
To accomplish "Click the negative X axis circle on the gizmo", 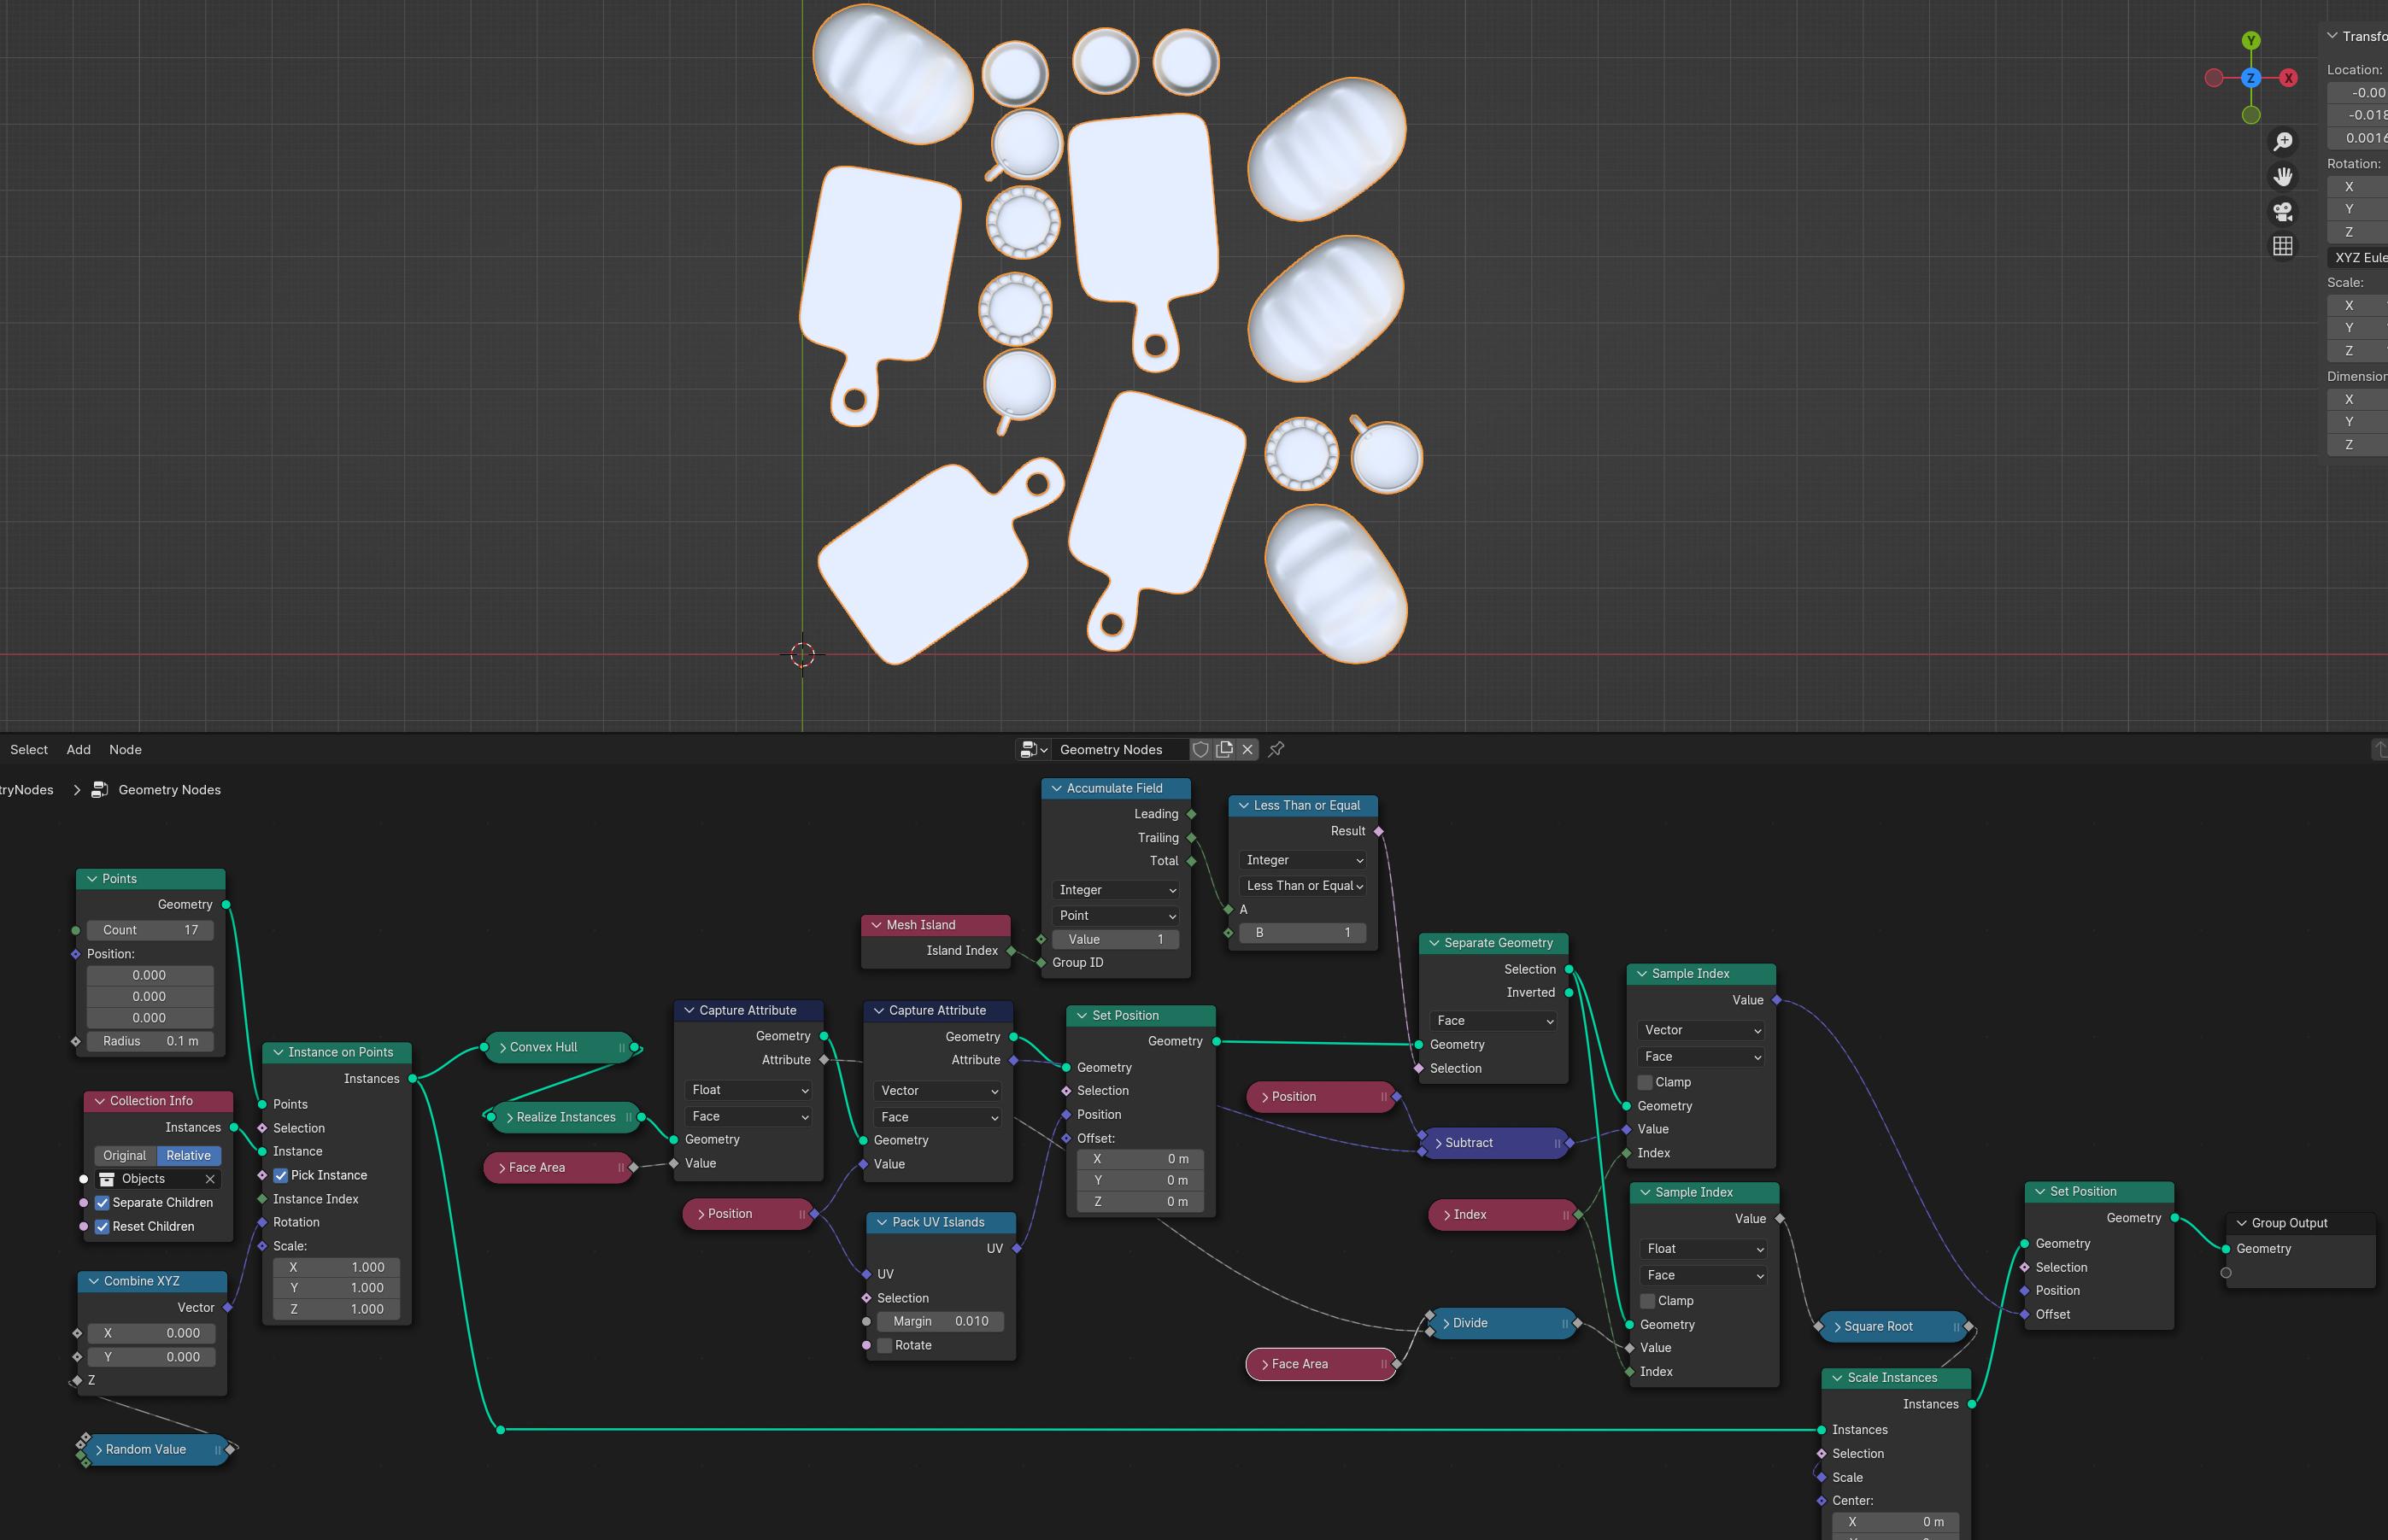I will pos(2214,78).
